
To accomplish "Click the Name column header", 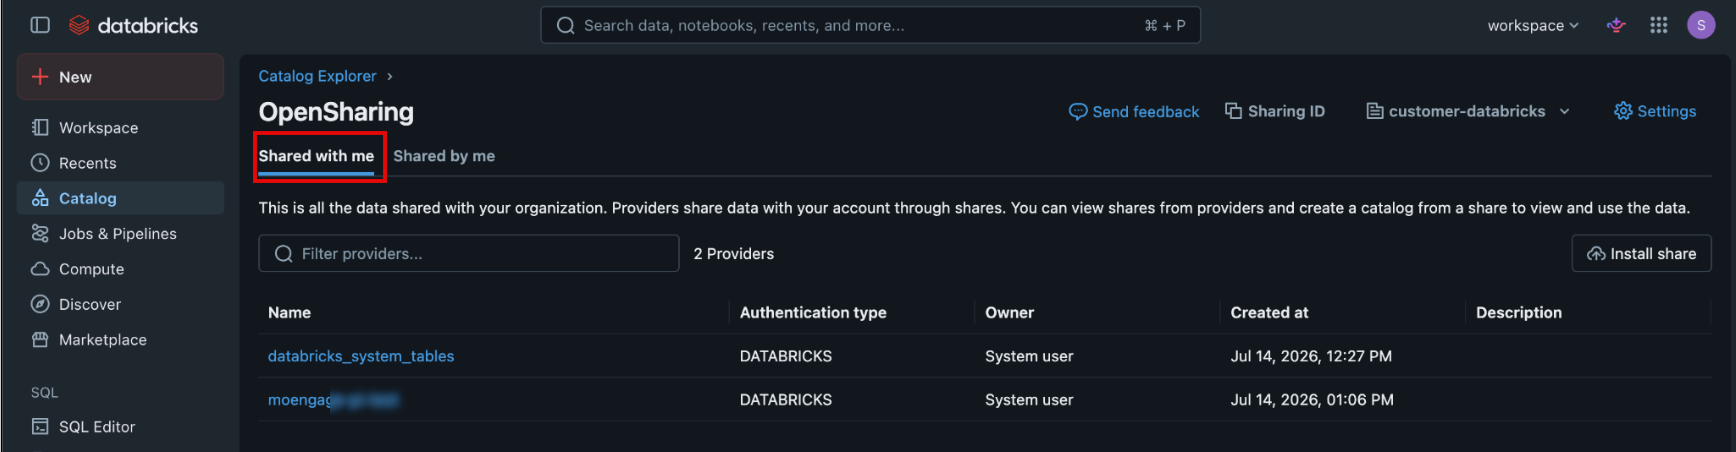I will click(x=289, y=313).
